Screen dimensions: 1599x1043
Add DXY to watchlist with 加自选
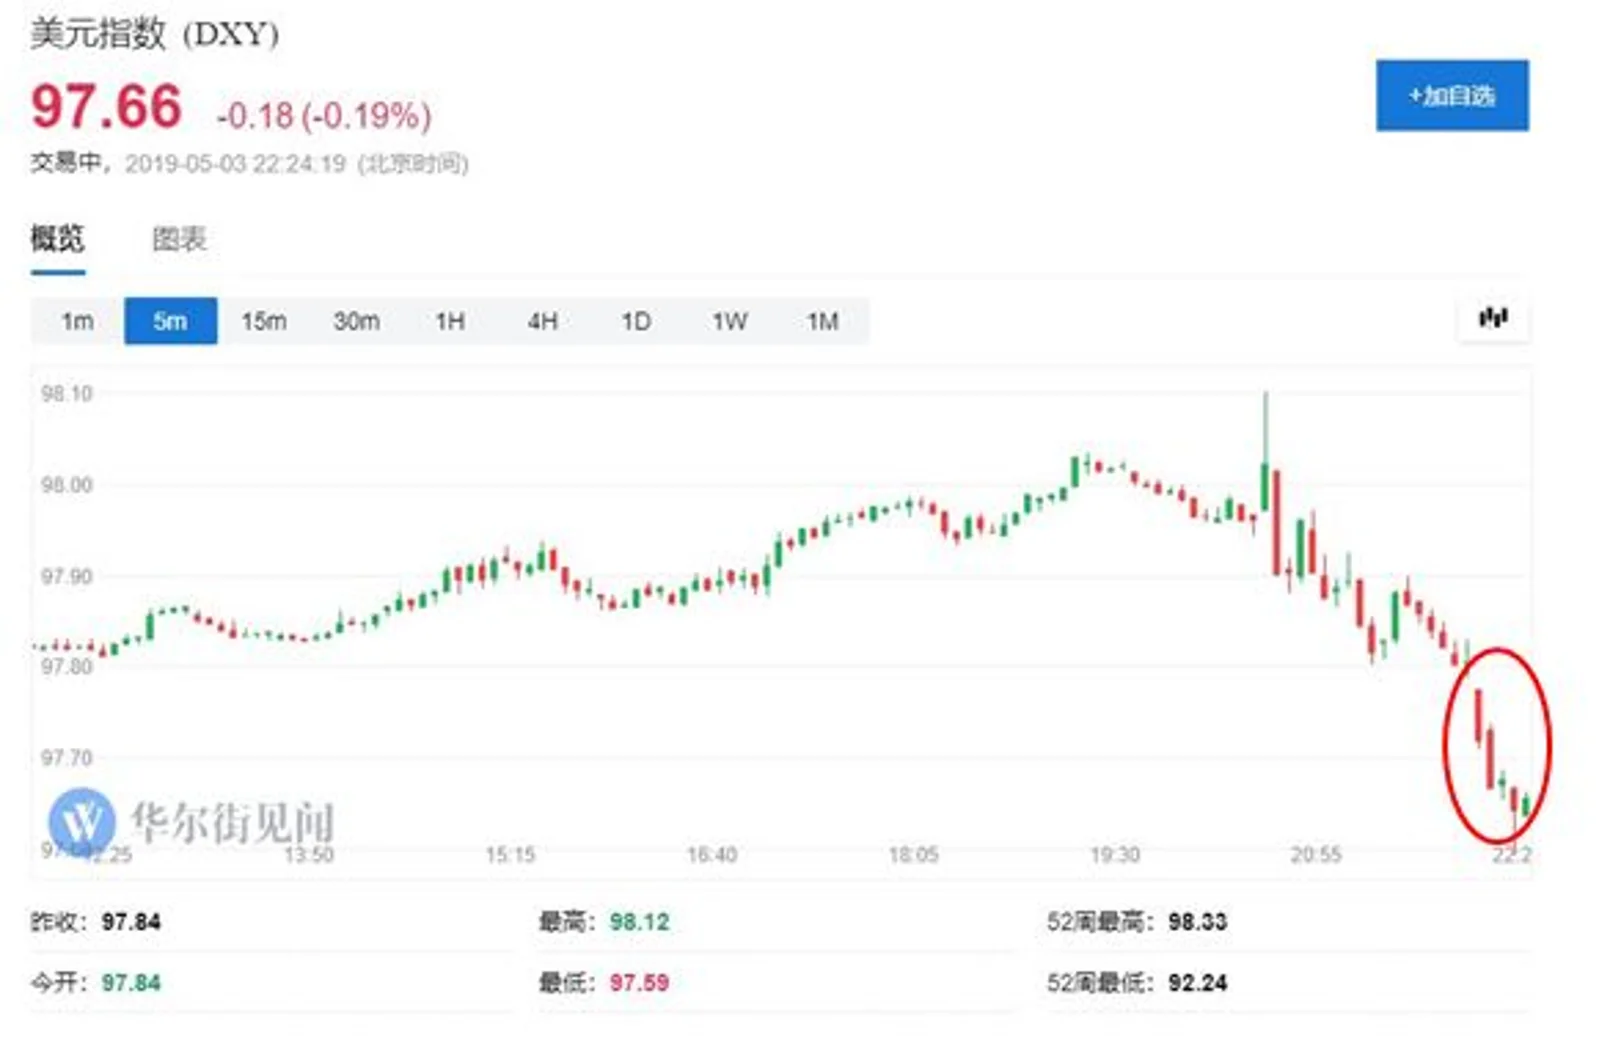(1451, 96)
